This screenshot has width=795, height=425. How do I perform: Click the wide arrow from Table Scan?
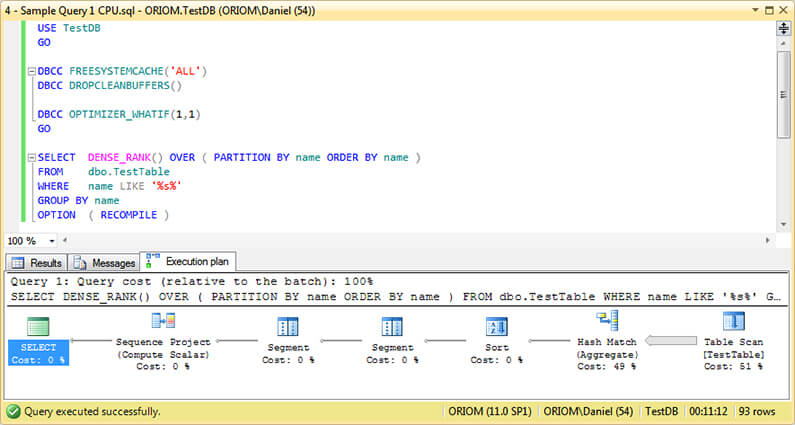point(670,341)
